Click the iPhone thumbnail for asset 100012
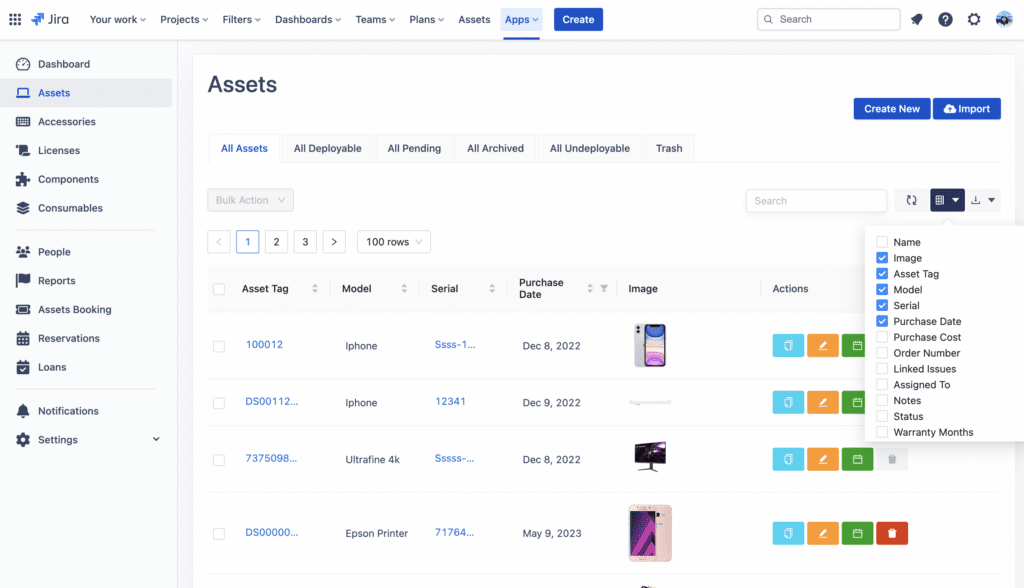Image resolution: width=1024 pixels, height=588 pixels. coord(650,344)
